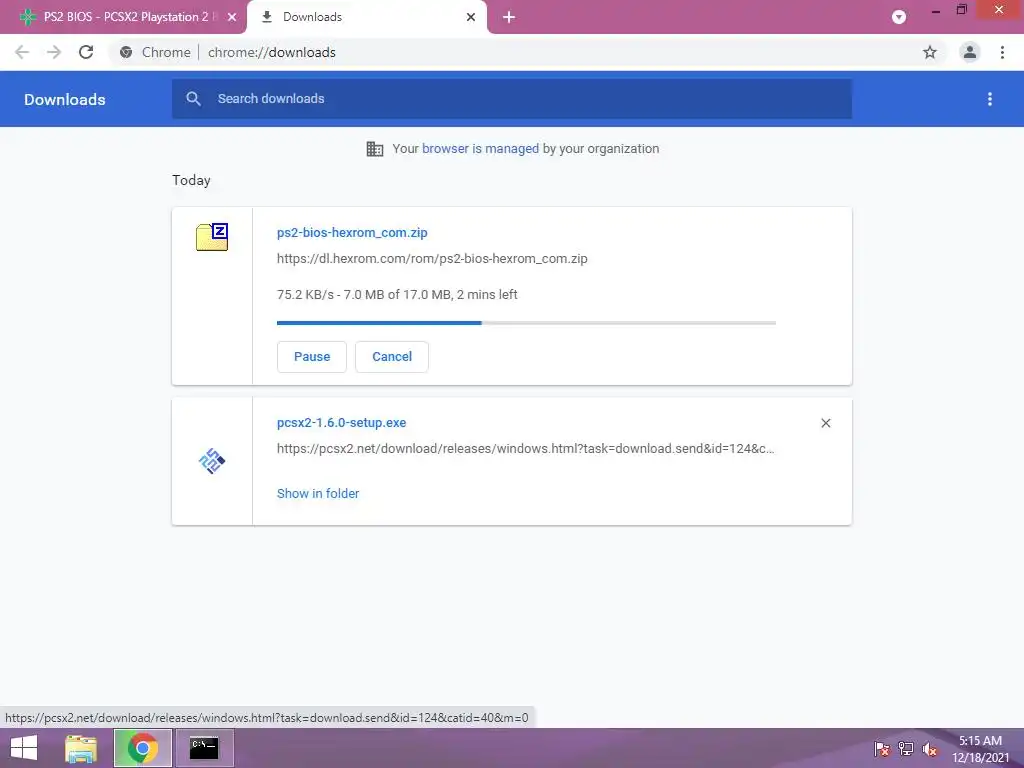Open the taskbar clock showing 5:15 AM
The width and height of the screenshot is (1024, 768).
980,749
